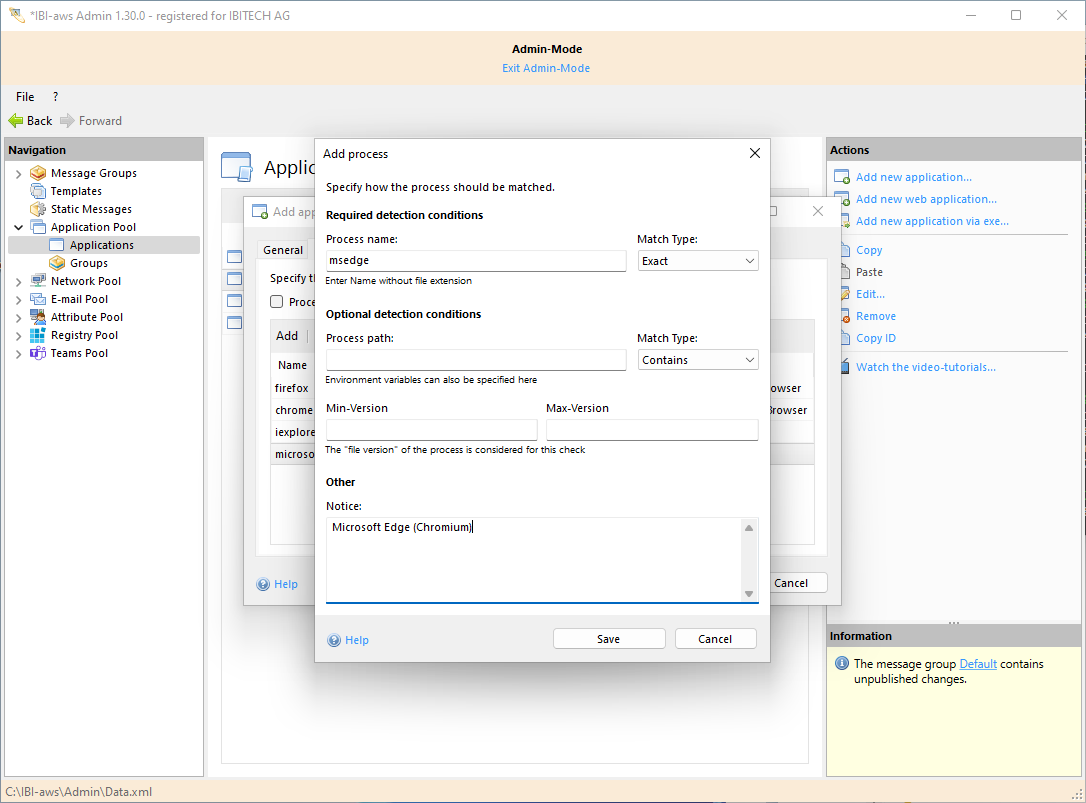The image size is (1086, 803).
Task: Switch to the General tab
Action: tap(283, 249)
